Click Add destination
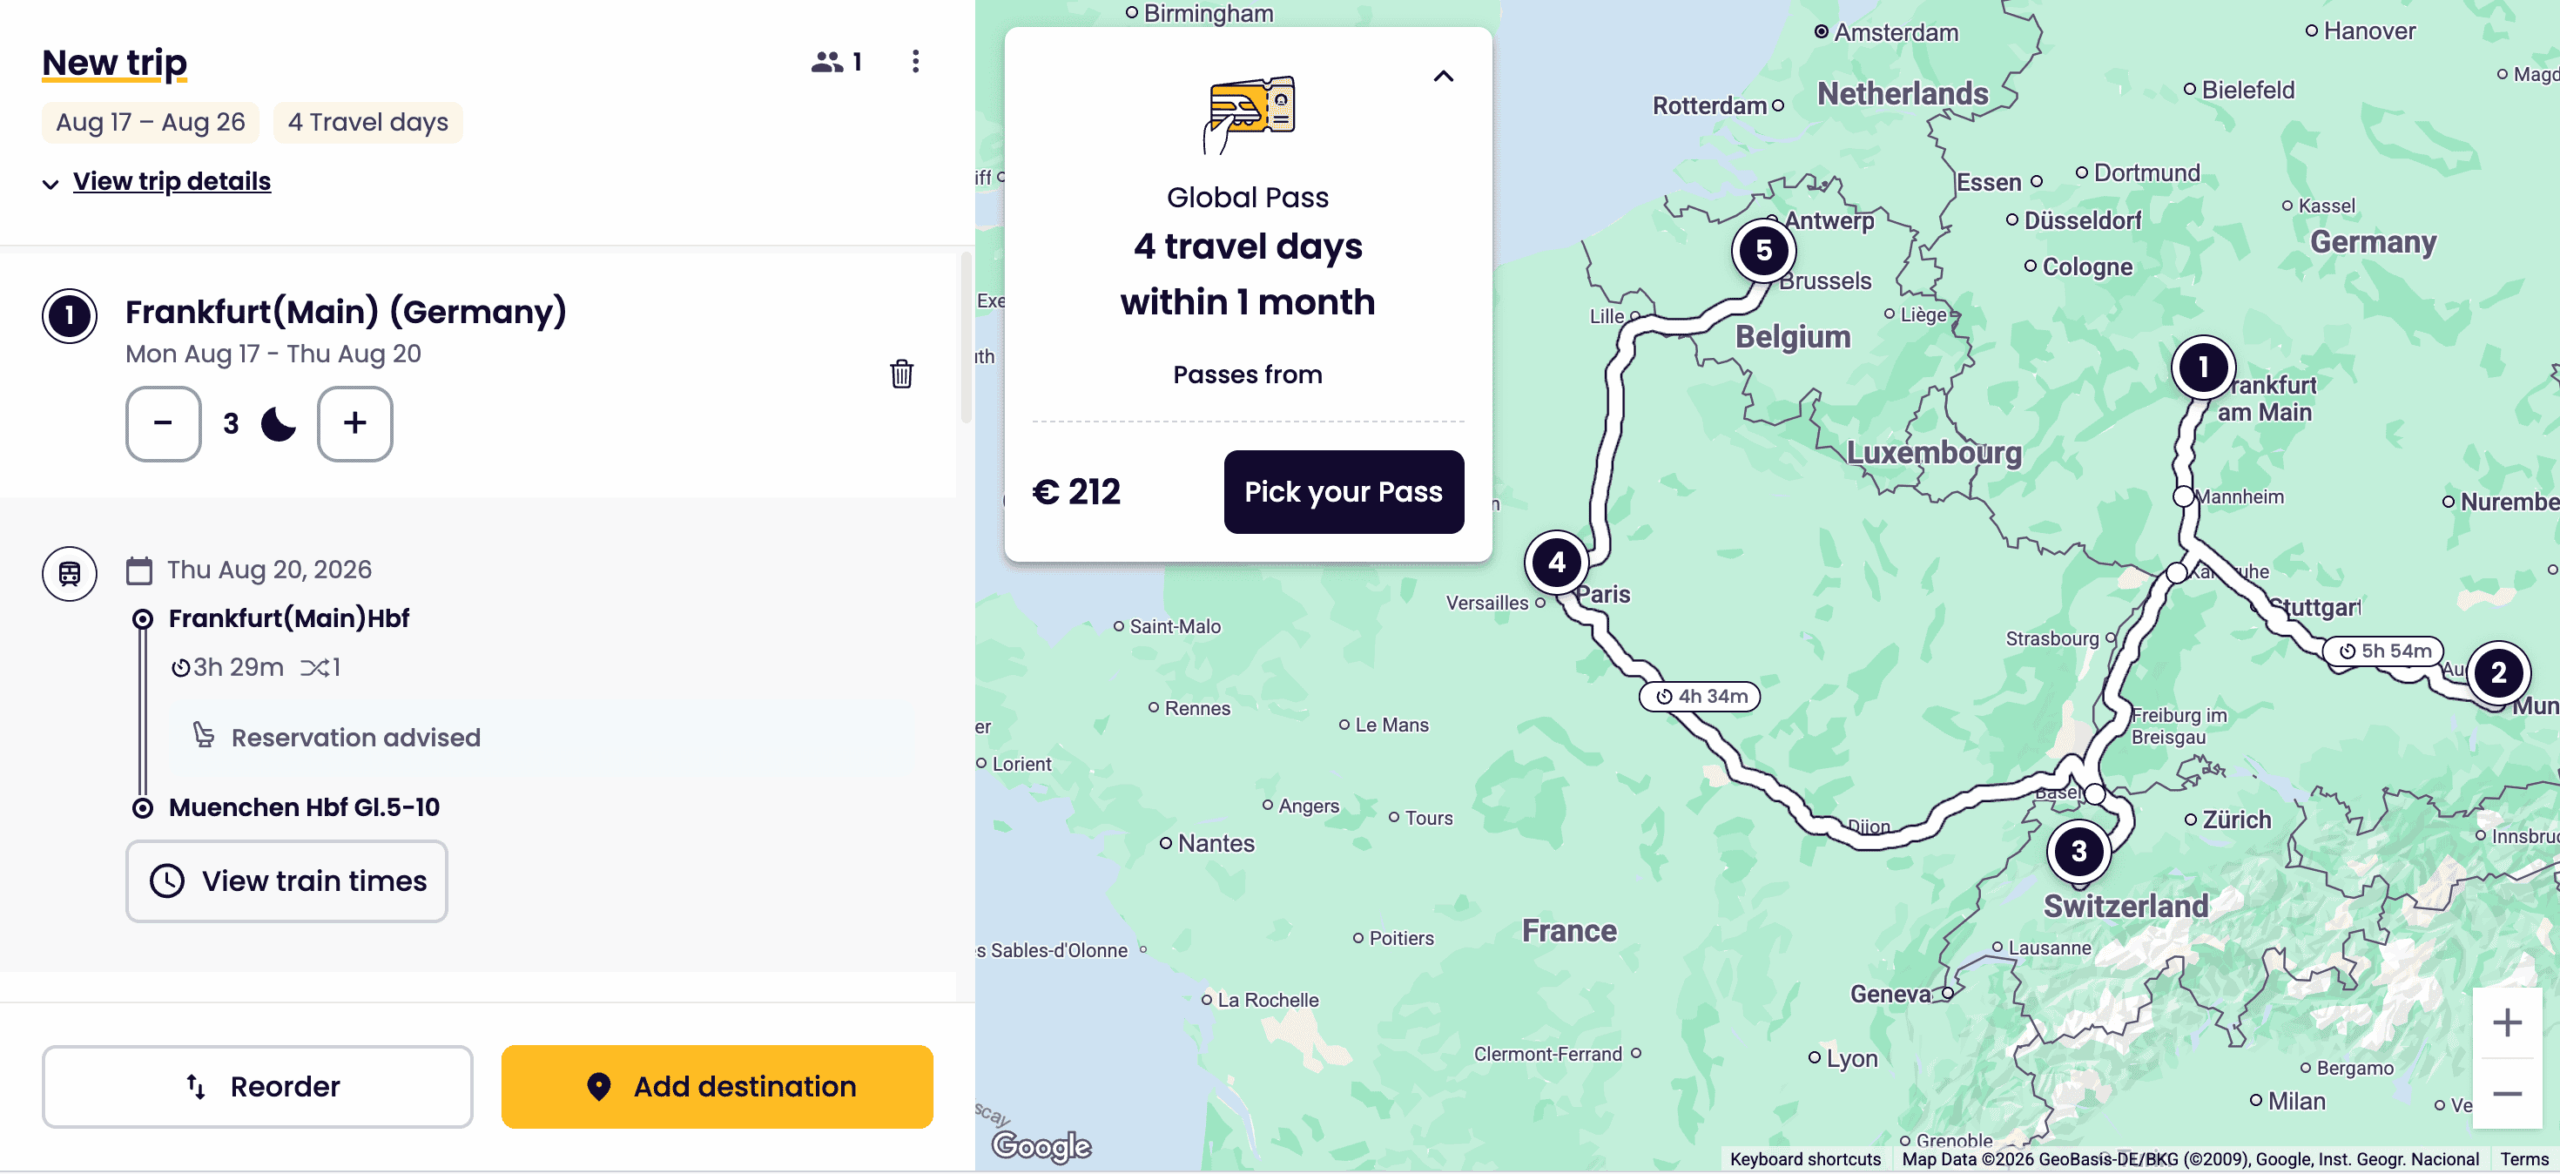This screenshot has height=1174, width=2560. [x=717, y=1087]
